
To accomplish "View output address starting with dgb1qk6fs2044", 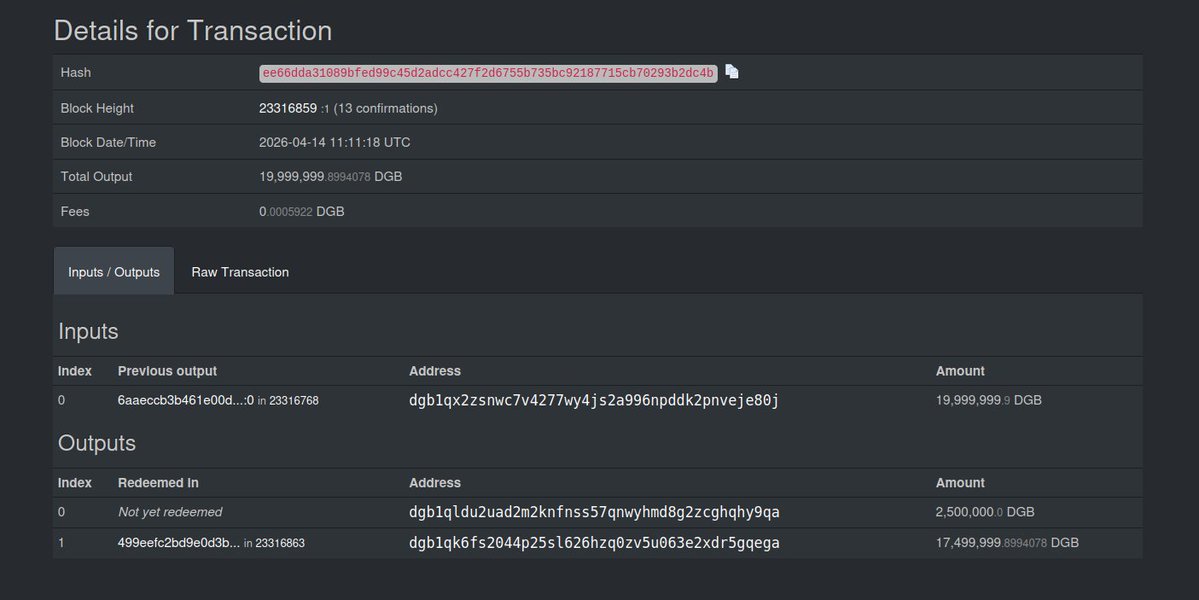I will [x=594, y=543].
